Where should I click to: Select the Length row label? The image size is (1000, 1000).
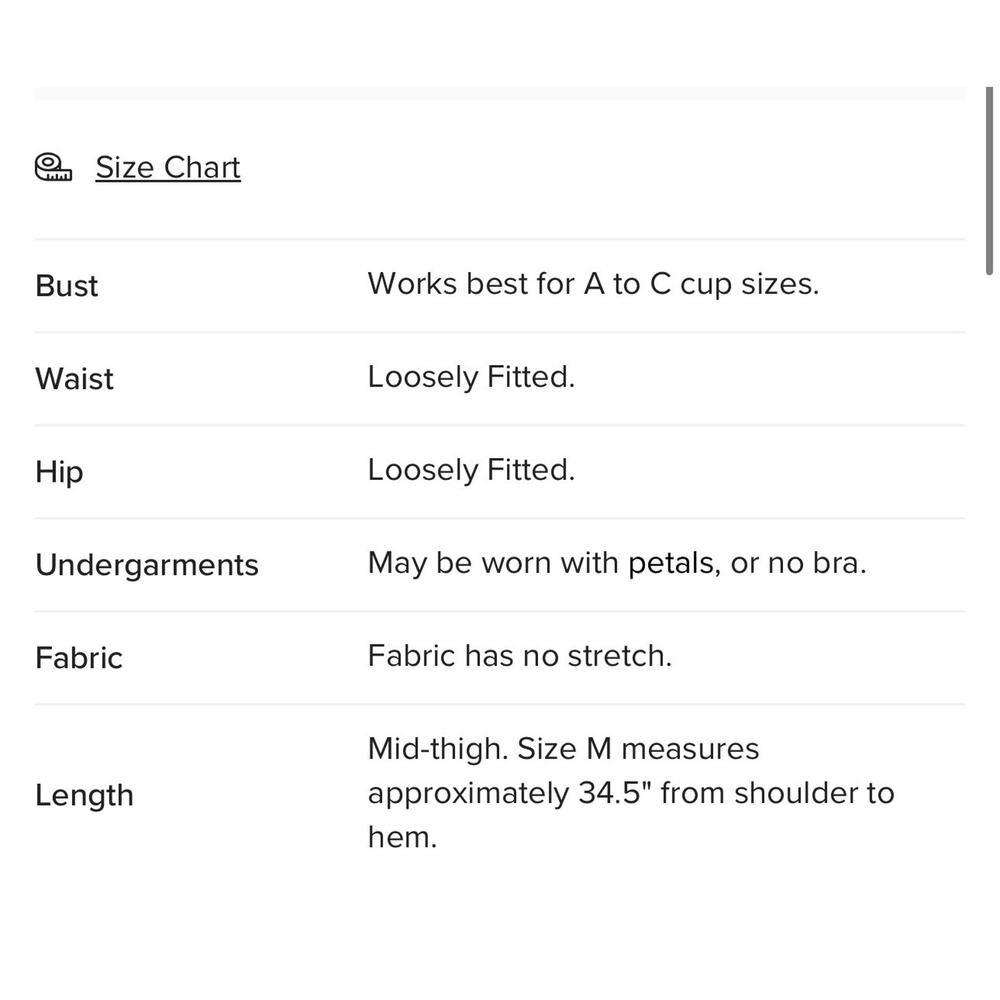(84, 795)
